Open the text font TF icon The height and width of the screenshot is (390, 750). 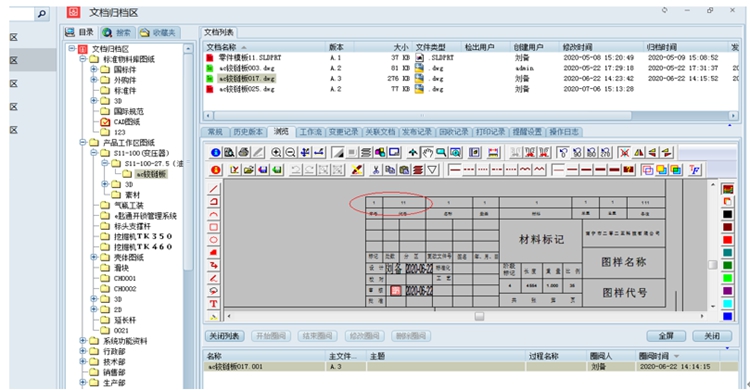coord(694,169)
